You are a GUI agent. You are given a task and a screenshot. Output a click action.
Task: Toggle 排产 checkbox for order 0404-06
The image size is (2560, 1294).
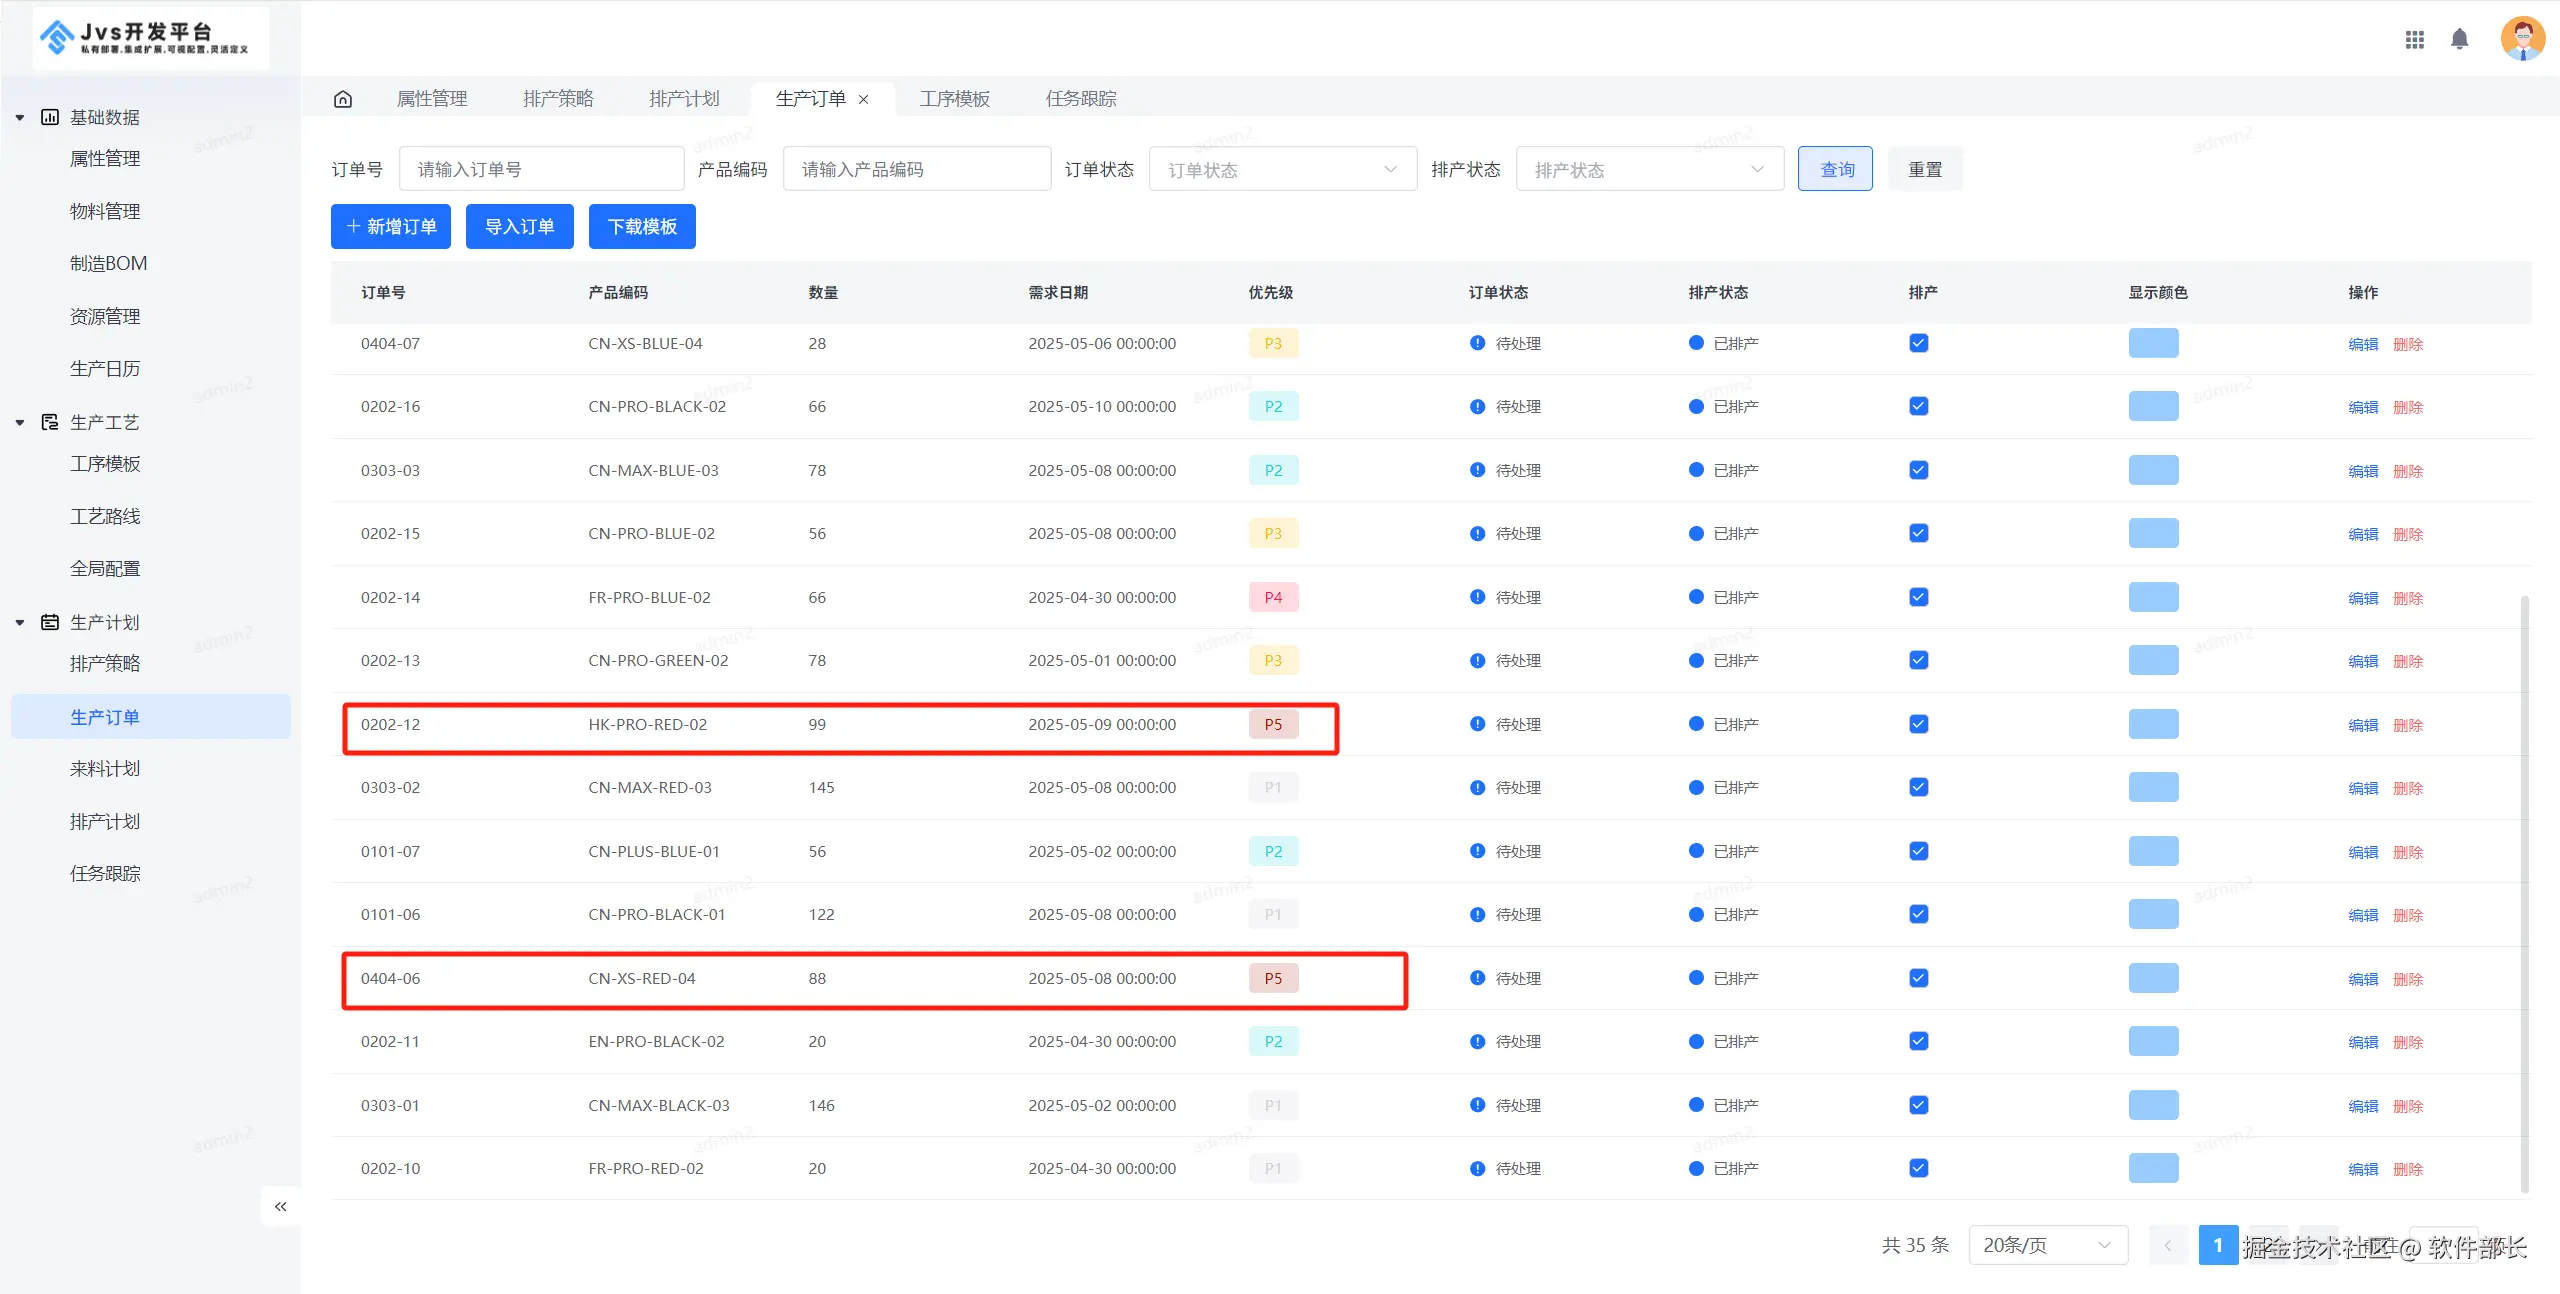(1918, 978)
